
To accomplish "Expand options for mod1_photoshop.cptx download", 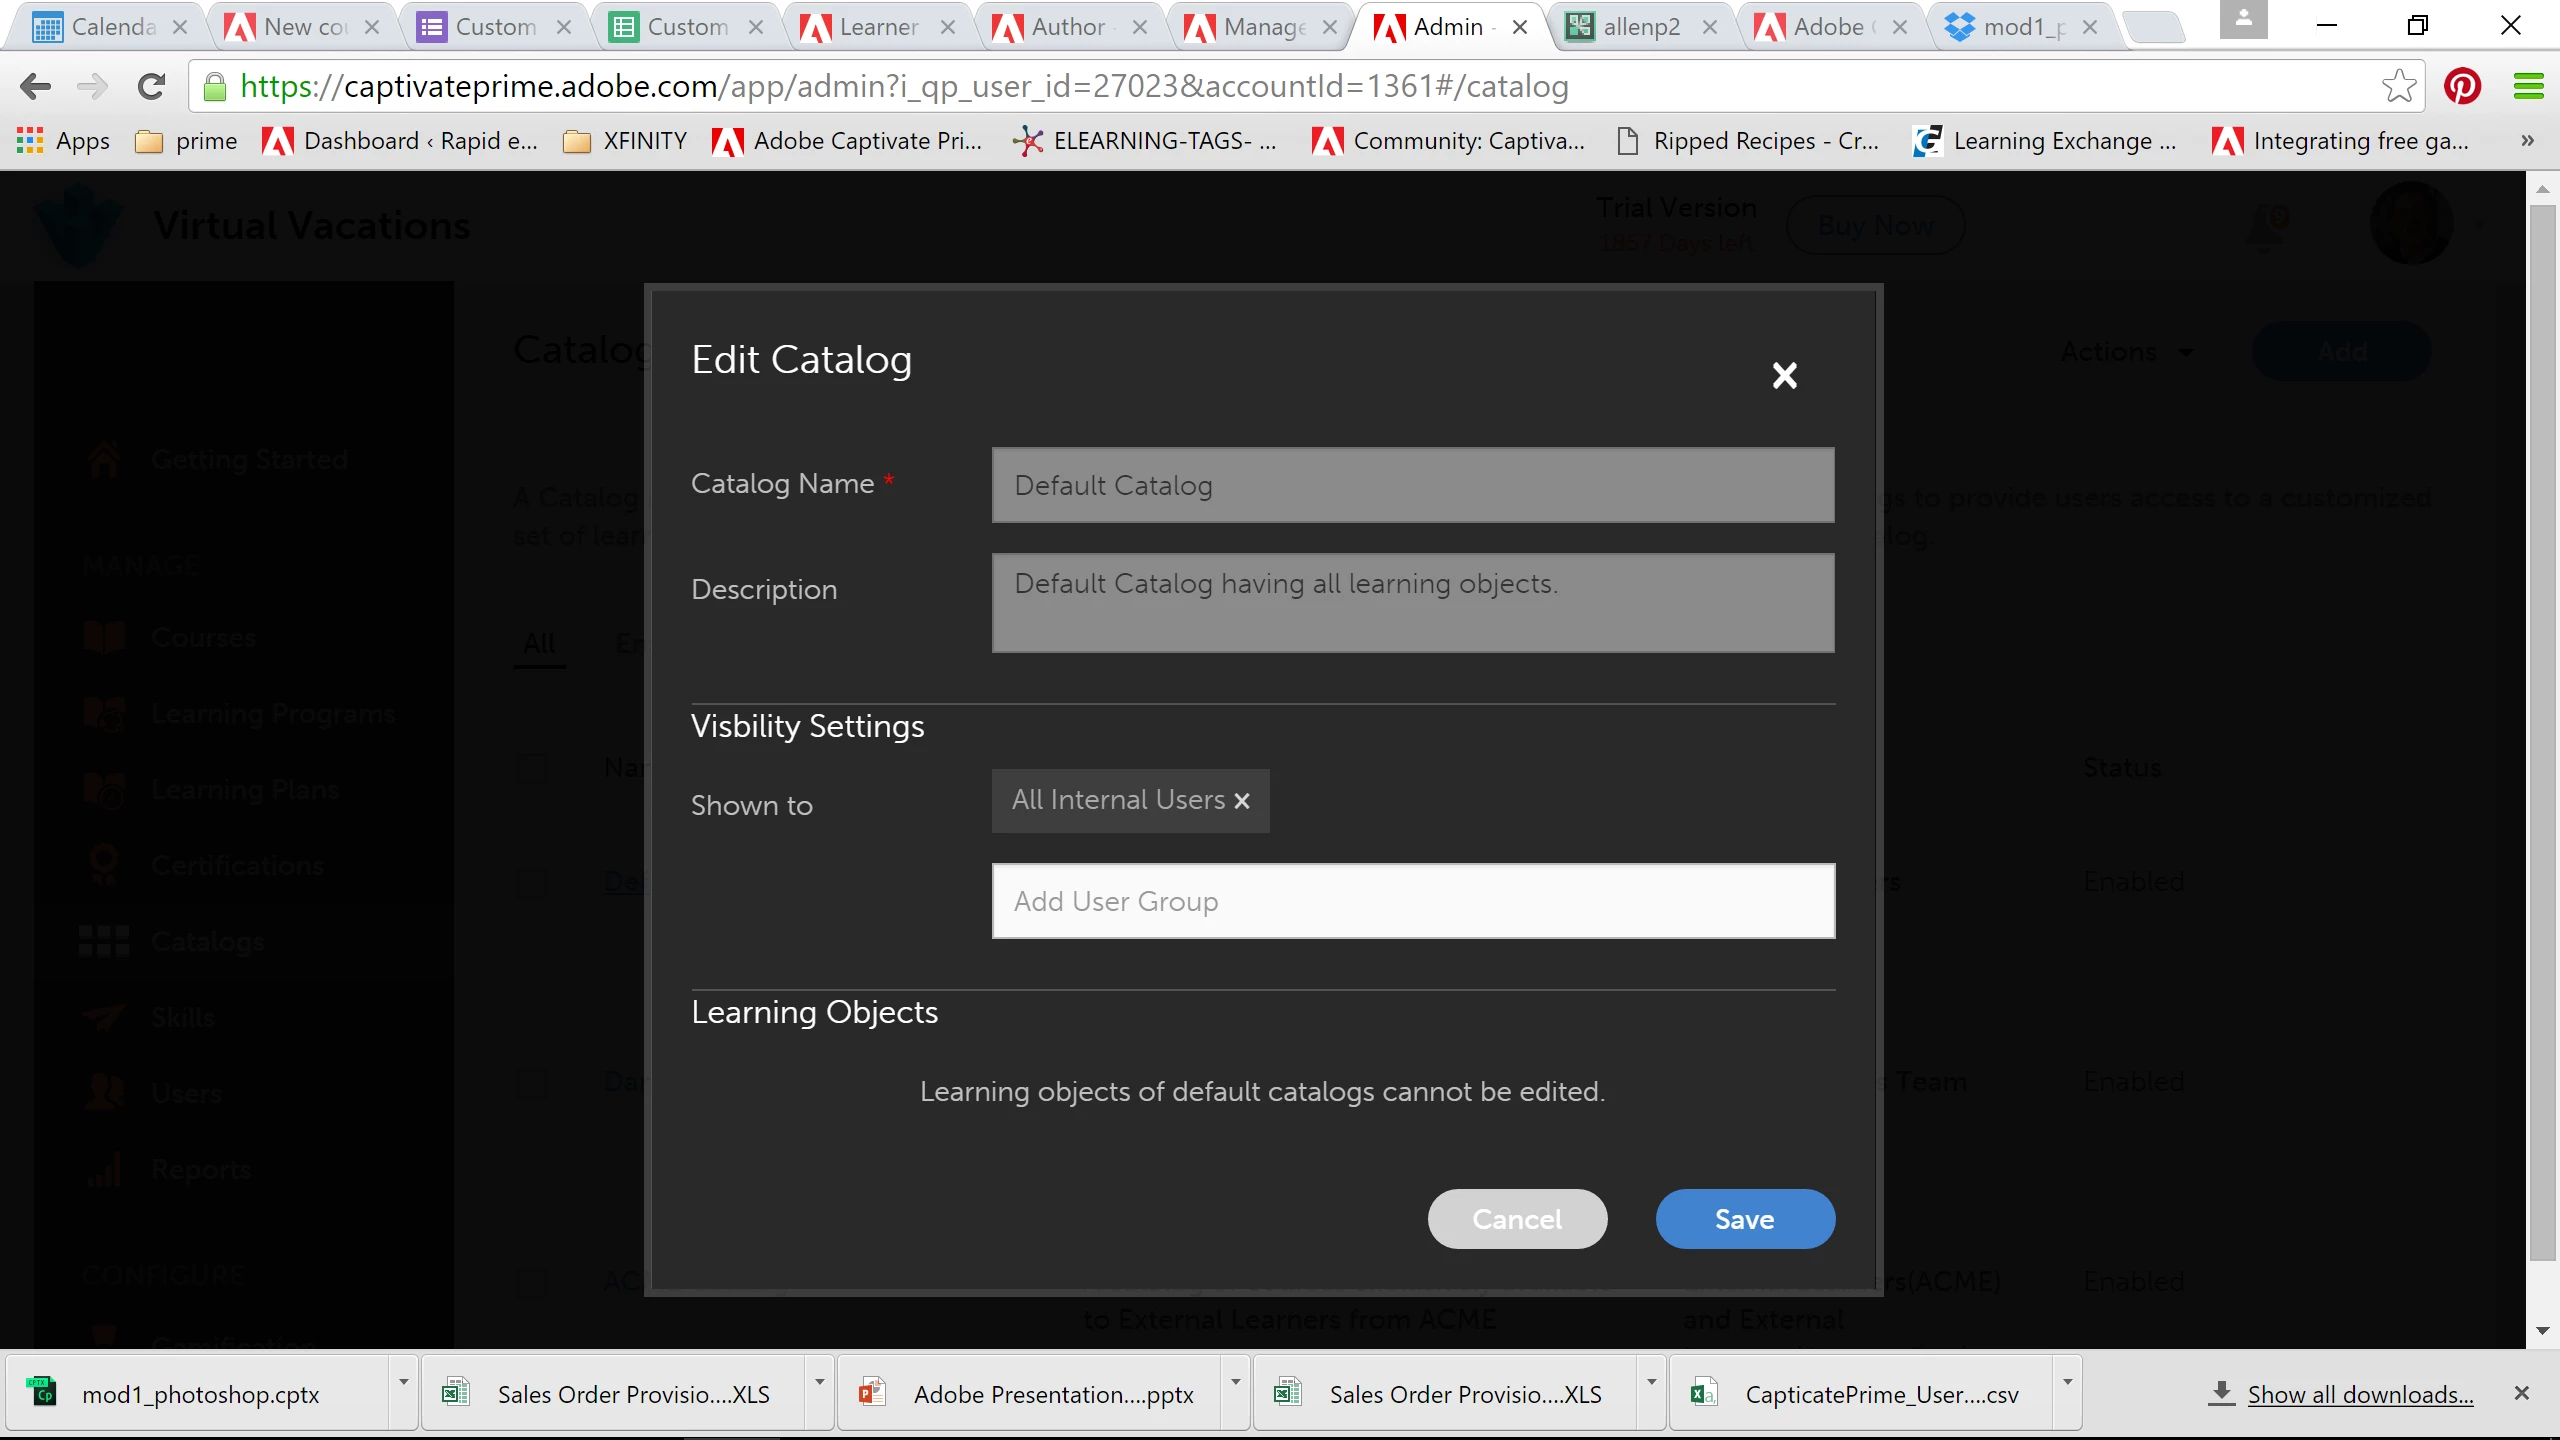I will (x=403, y=1383).
